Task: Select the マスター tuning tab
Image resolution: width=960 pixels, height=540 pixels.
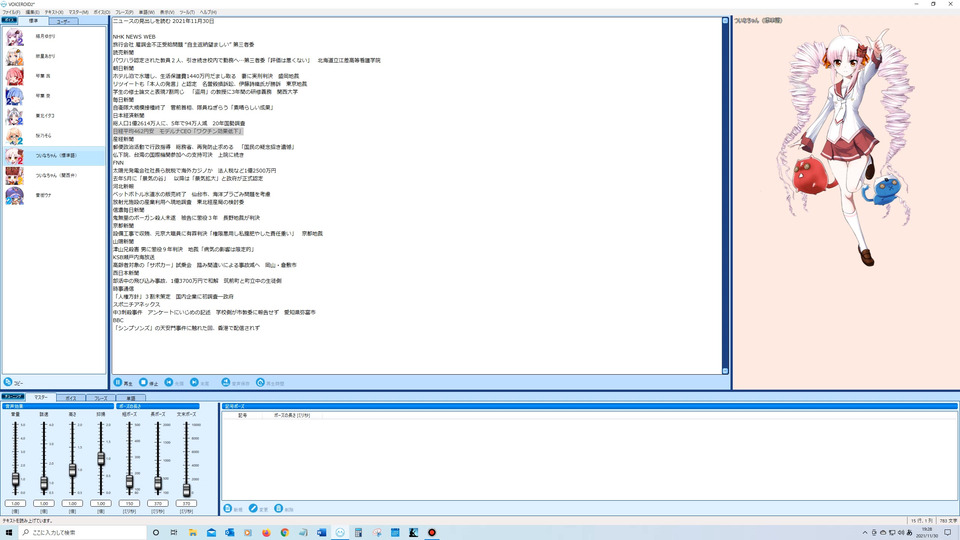Action: 40,397
